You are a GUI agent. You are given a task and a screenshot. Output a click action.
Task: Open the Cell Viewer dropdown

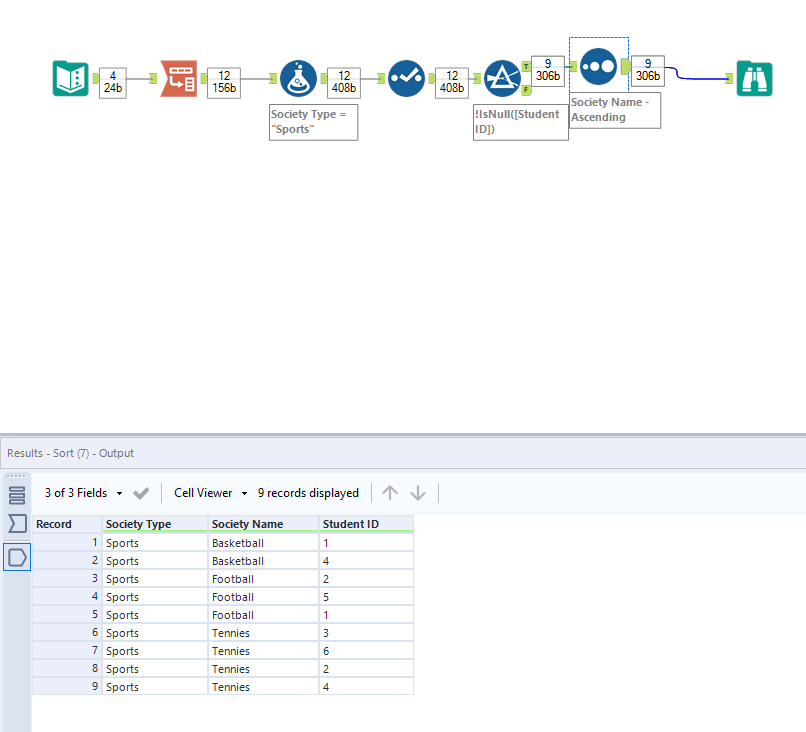coord(211,493)
